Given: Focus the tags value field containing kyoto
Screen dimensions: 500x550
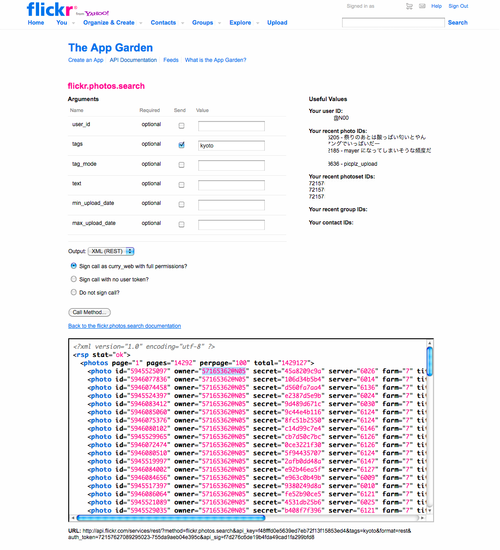Looking at the screenshot, I should pos(231,146).
